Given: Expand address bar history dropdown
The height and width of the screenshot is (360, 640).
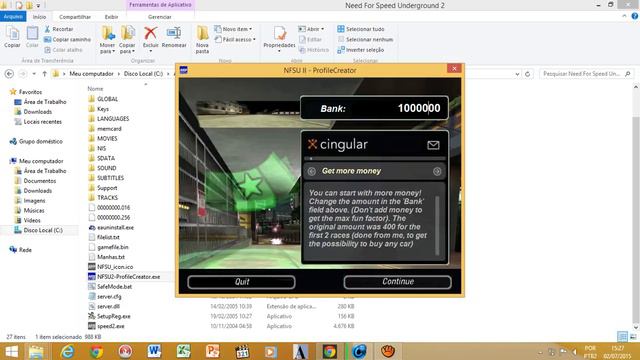Looking at the screenshot, I should tap(517, 74).
